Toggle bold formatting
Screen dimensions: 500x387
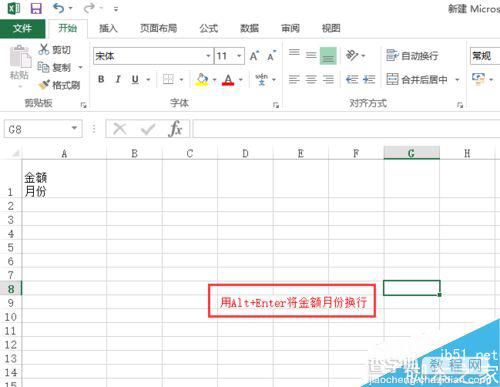pyautogui.click(x=101, y=79)
